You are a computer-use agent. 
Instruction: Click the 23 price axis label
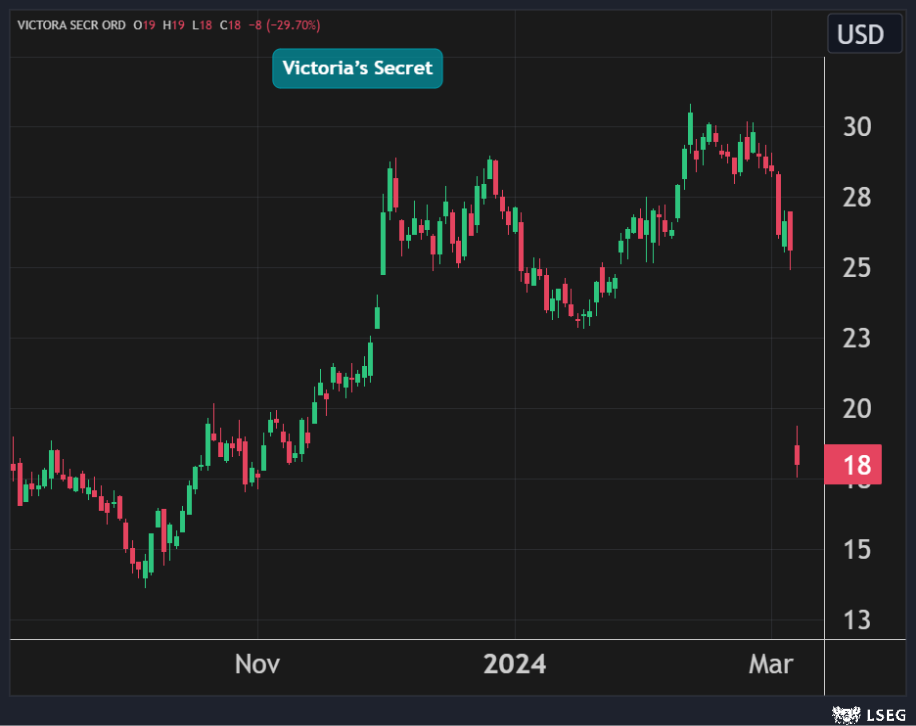tap(857, 339)
